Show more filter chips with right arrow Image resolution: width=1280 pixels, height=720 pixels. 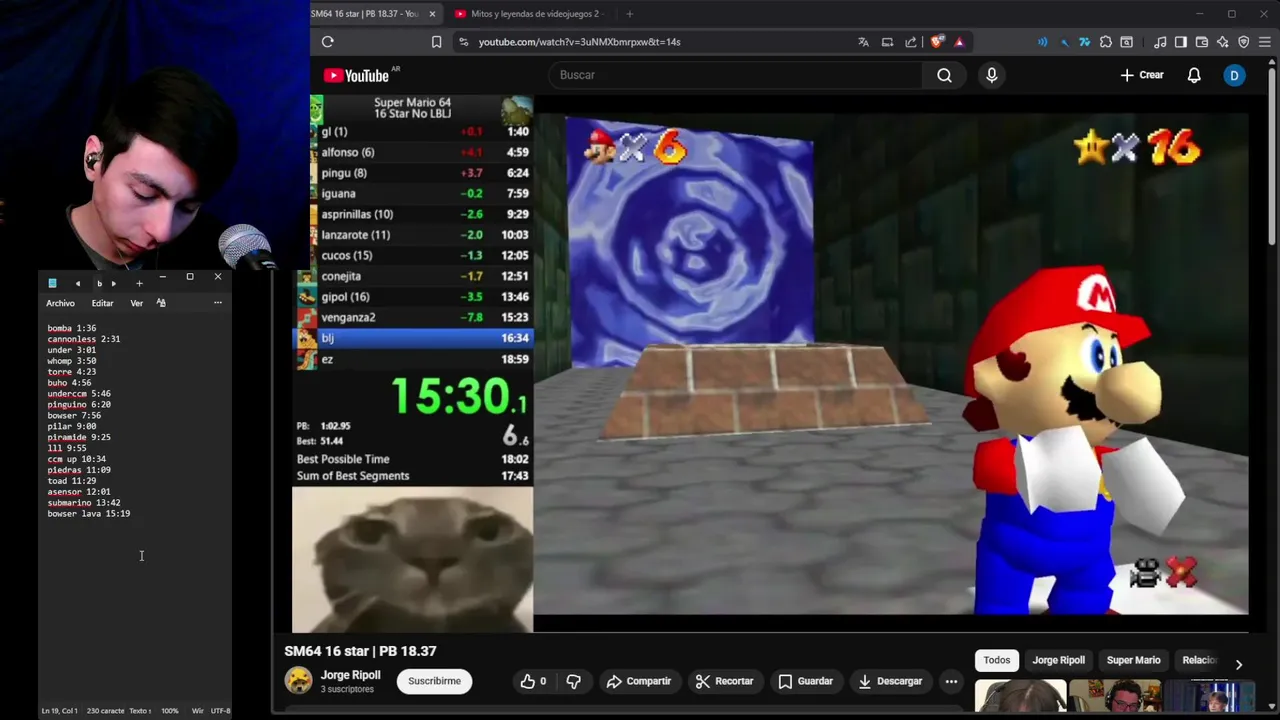point(1238,664)
